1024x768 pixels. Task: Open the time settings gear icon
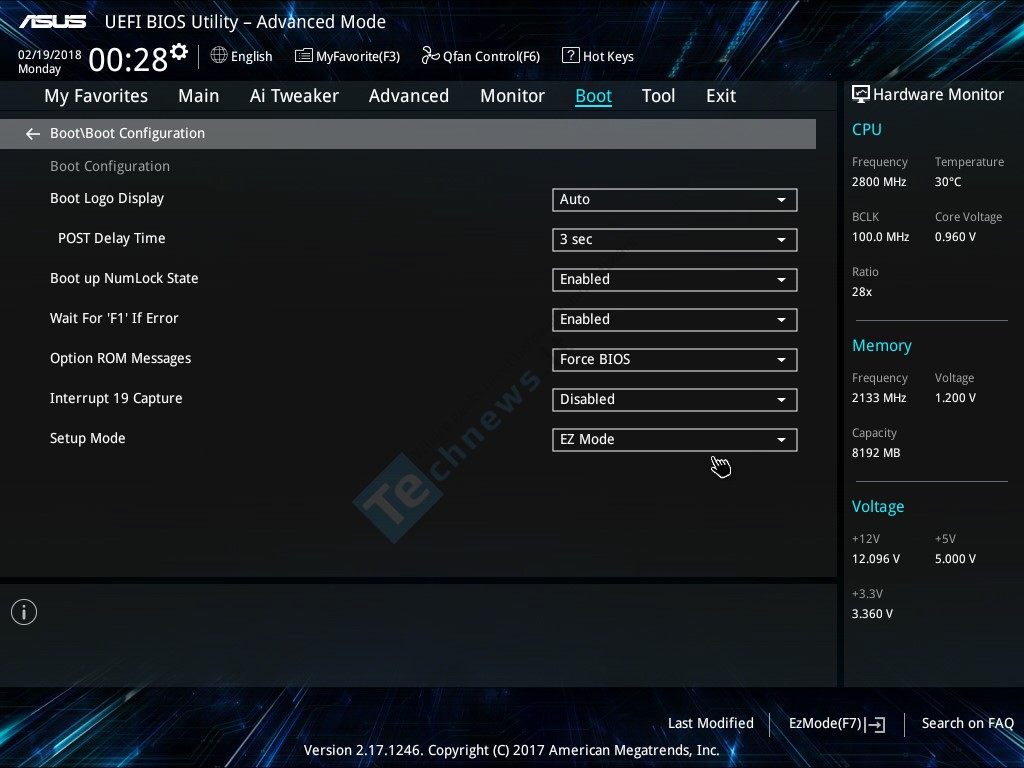179,51
